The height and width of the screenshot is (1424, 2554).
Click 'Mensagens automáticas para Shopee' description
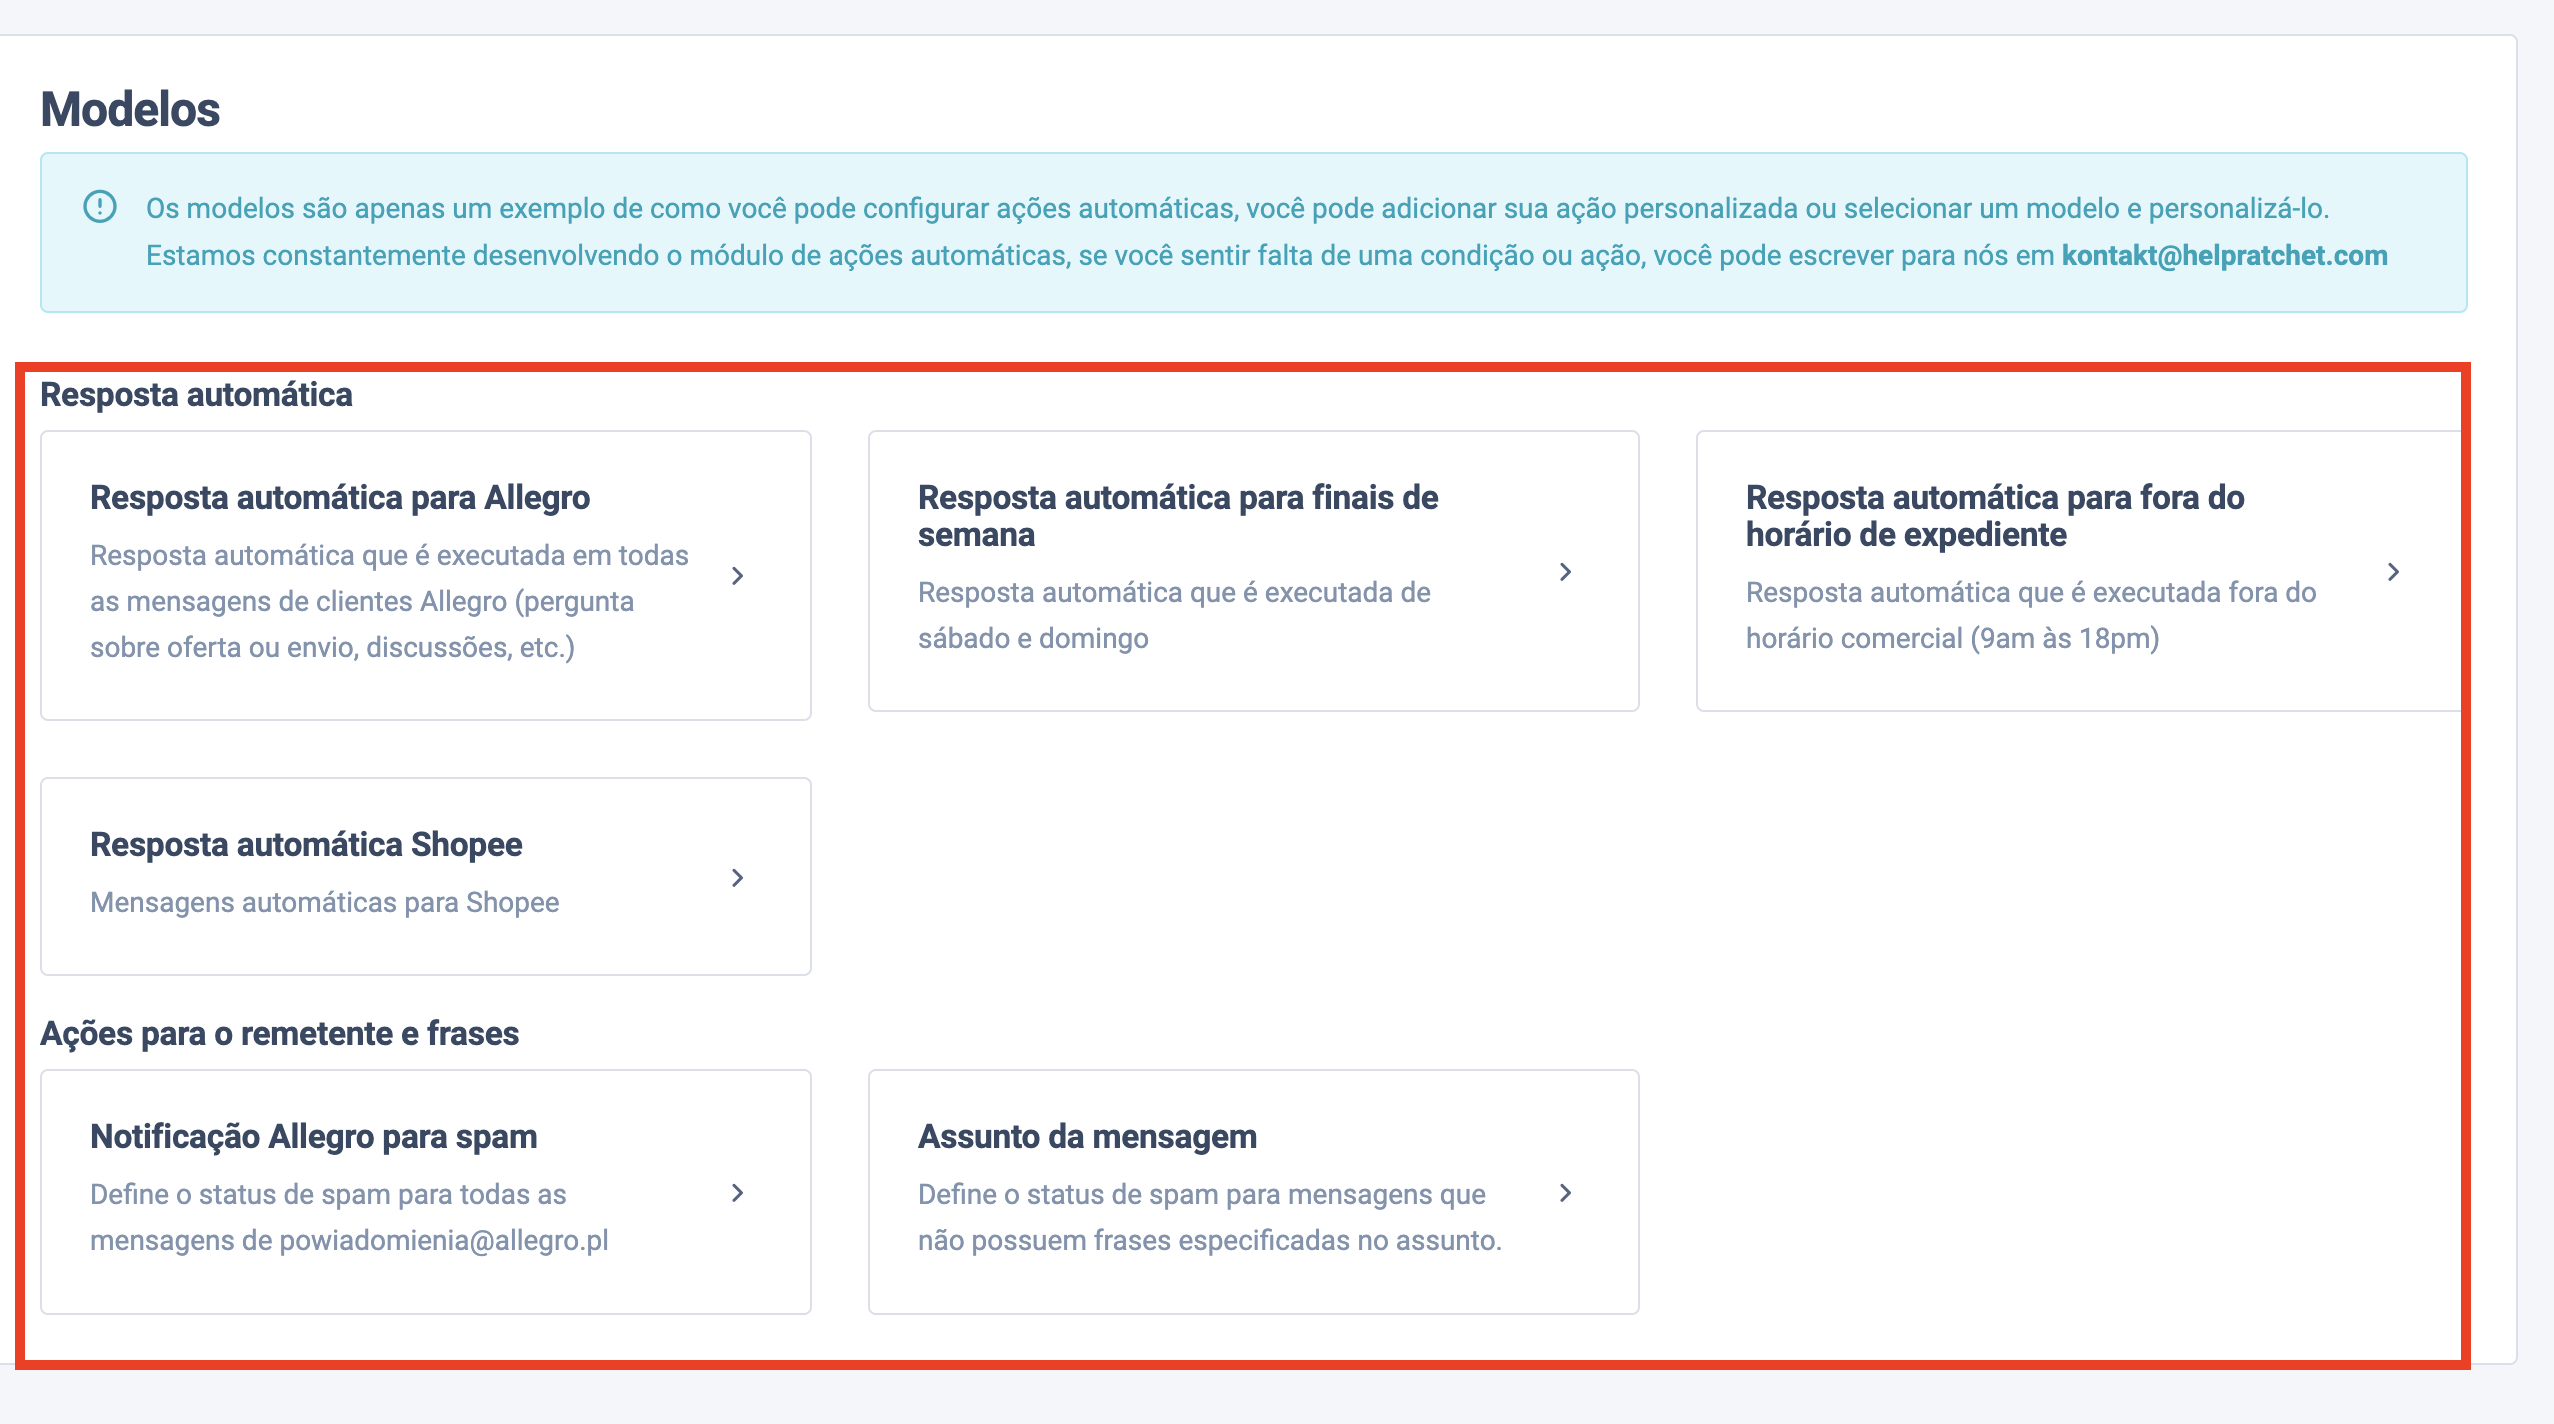point(324,903)
